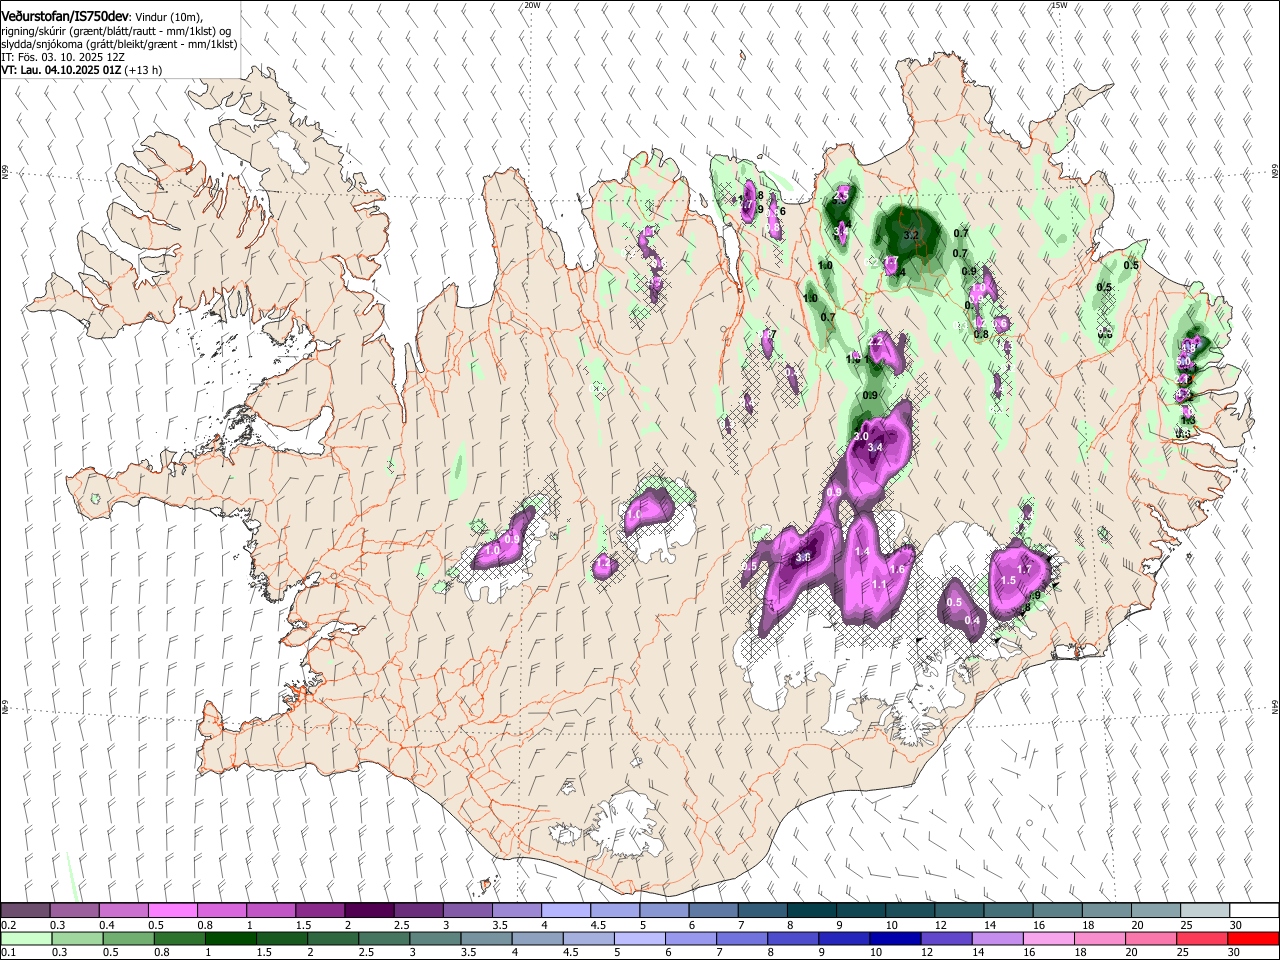
Task: Click the 3.2 value in dark green rain area
Action: pos(911,235)
